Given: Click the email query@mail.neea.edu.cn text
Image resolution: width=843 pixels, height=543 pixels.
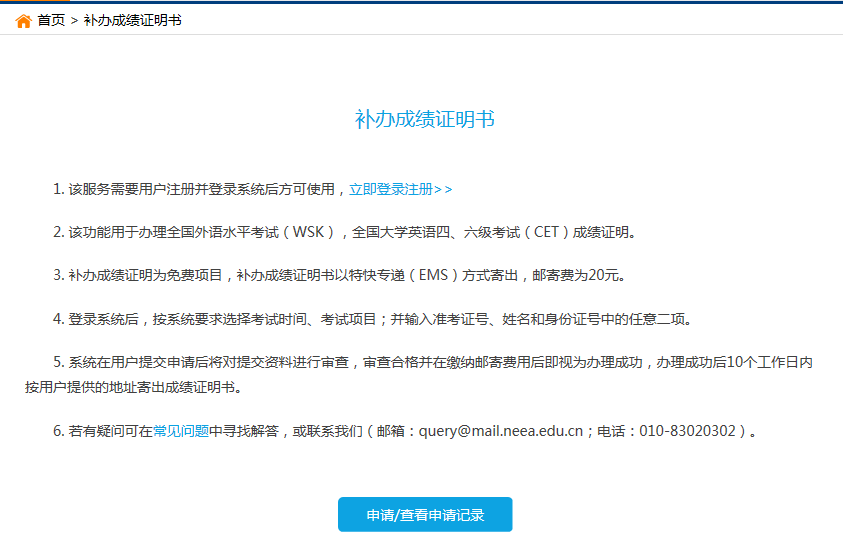Looking at the screenshot, I should tap(501, 431).
